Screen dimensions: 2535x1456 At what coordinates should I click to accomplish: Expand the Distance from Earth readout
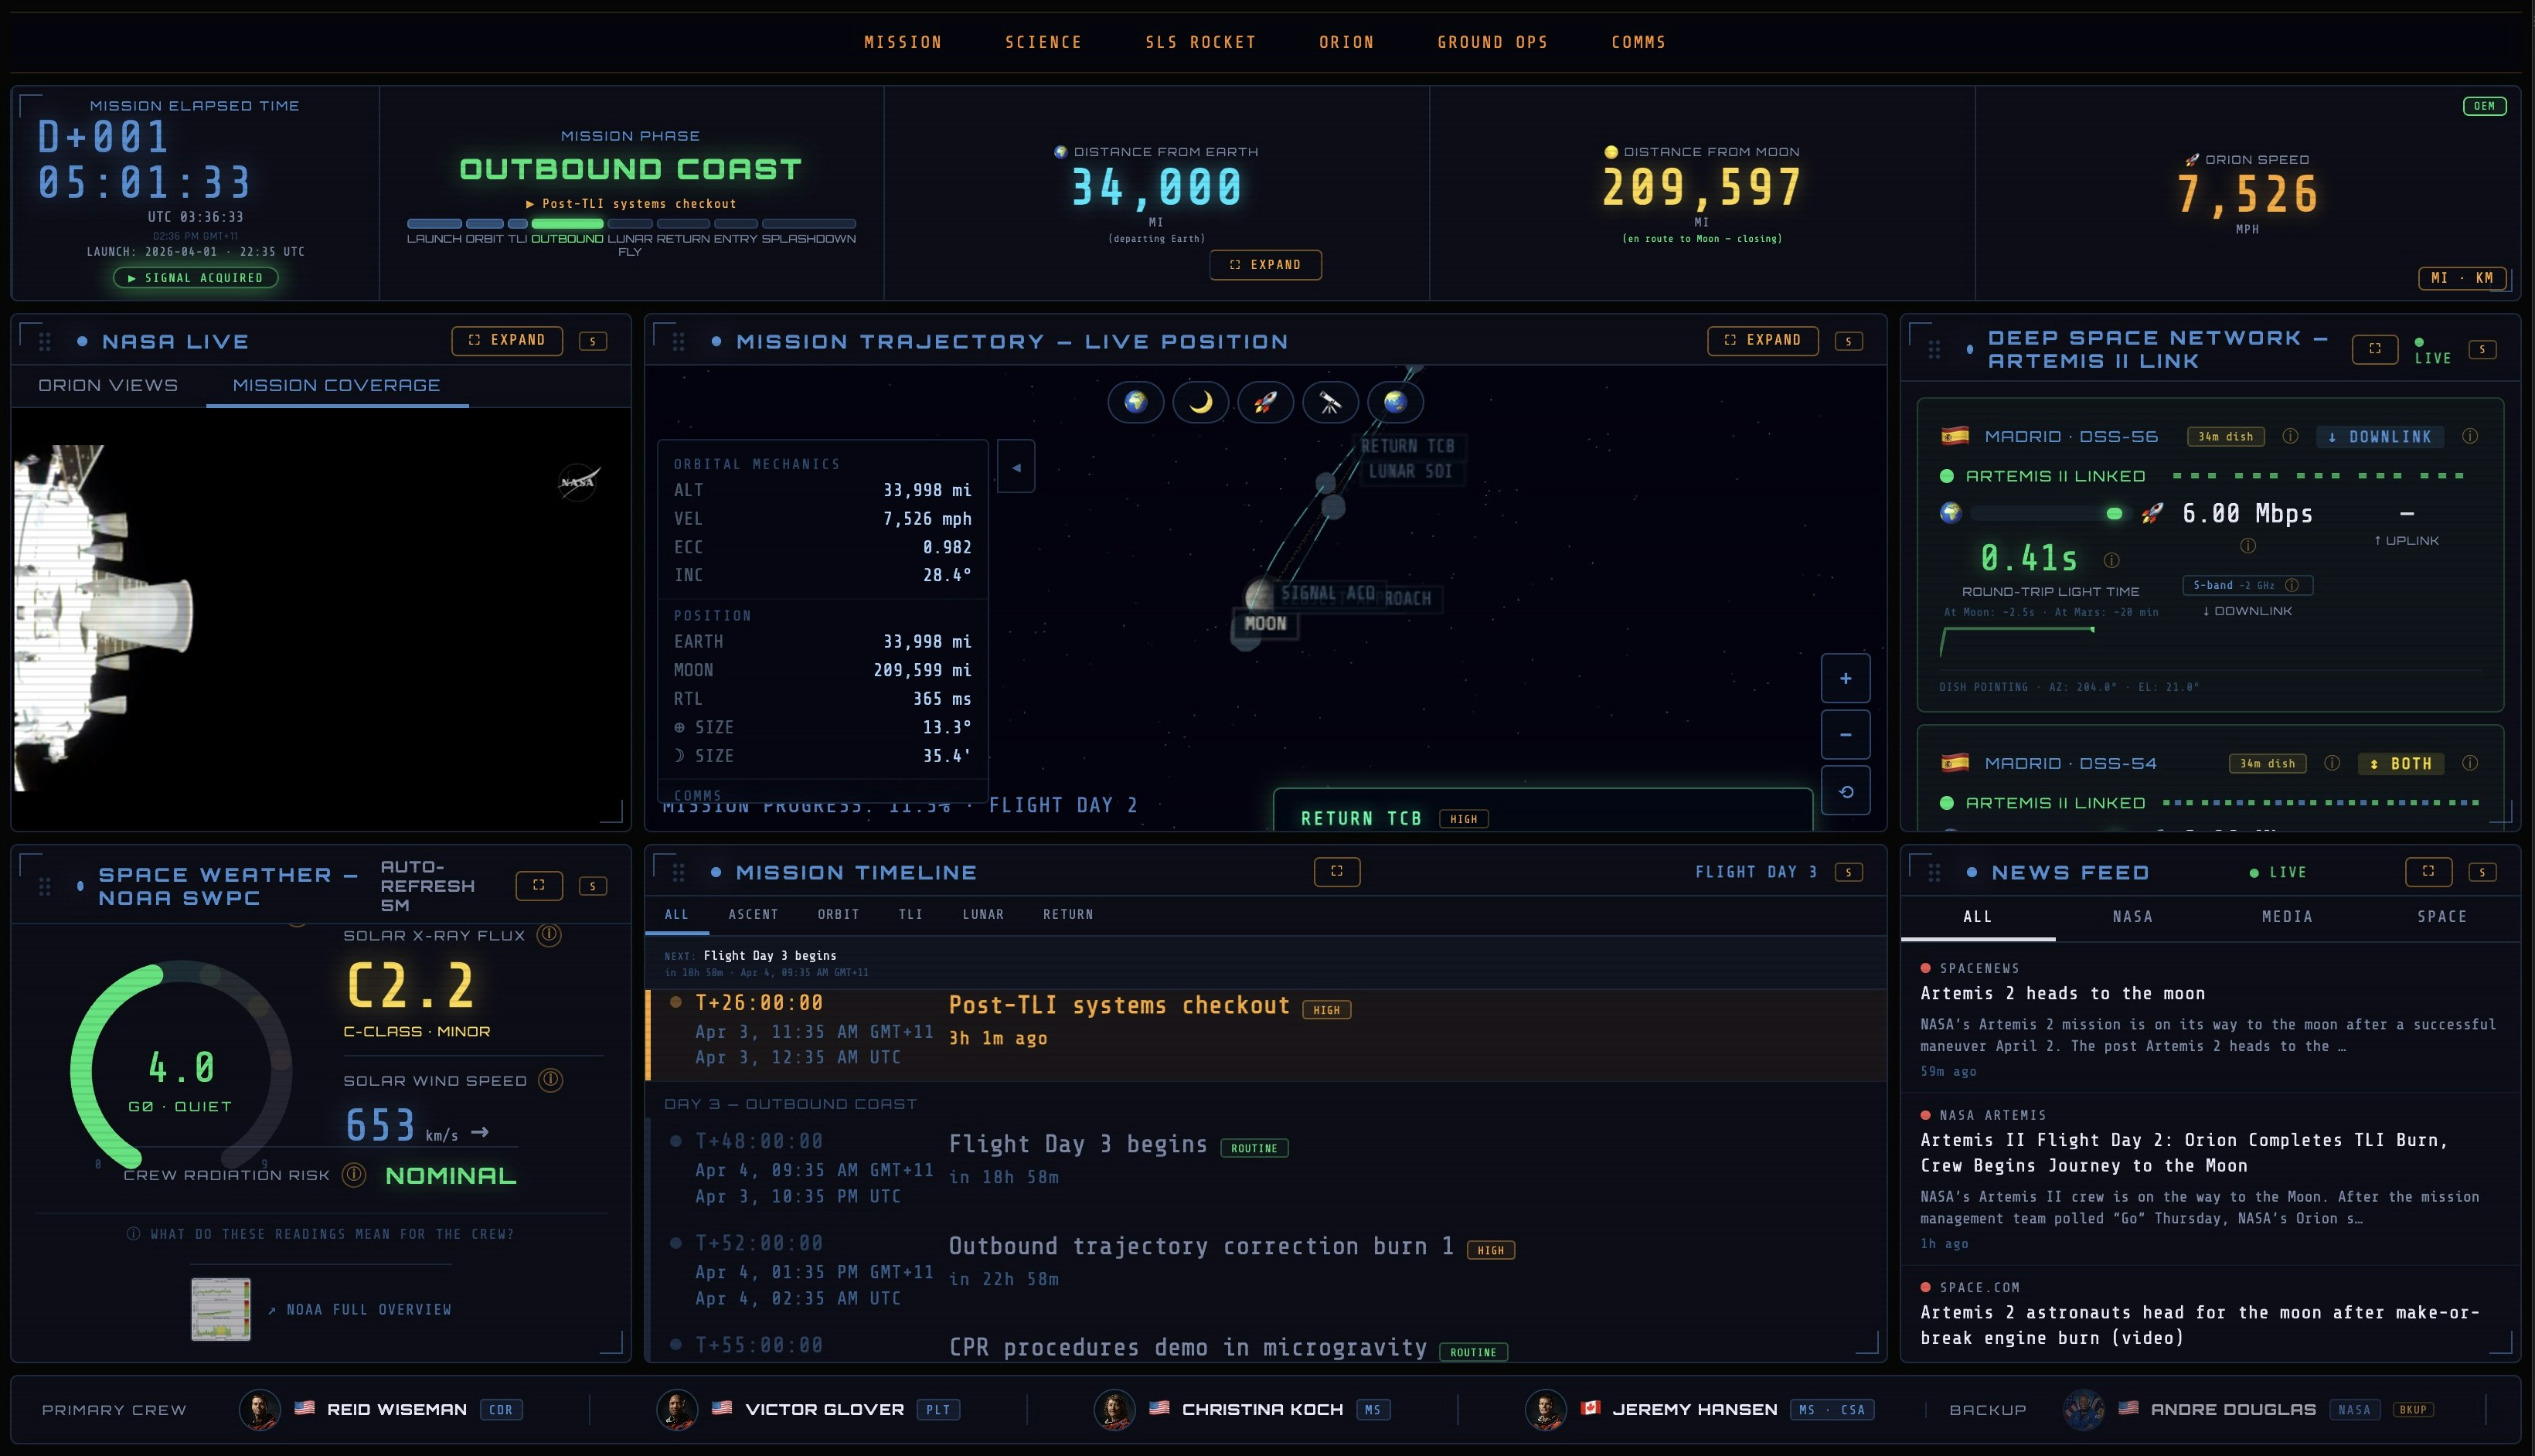point(1265,264)
